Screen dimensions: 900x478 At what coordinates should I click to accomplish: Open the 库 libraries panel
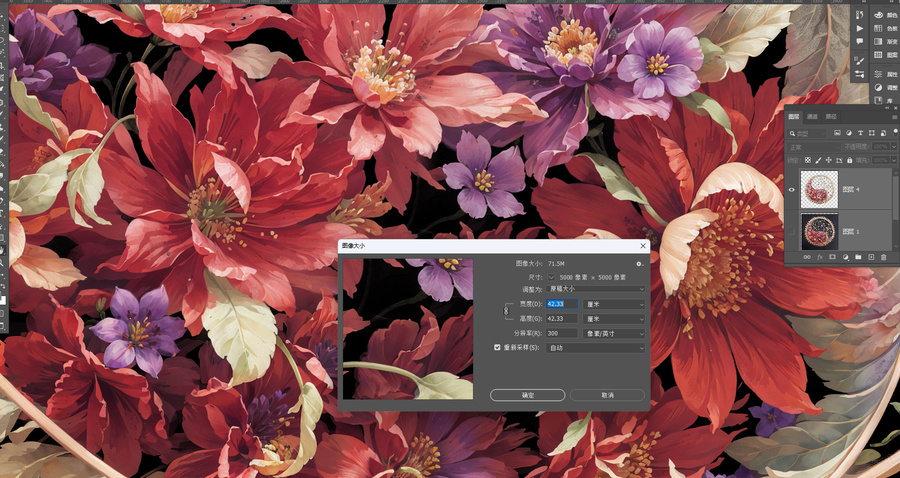coord(885,100)
